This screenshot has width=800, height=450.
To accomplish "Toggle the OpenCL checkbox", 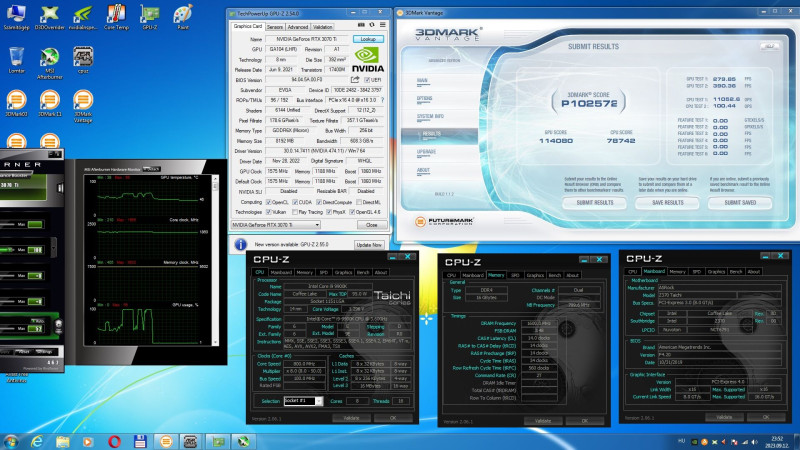I will click(268, 202).
